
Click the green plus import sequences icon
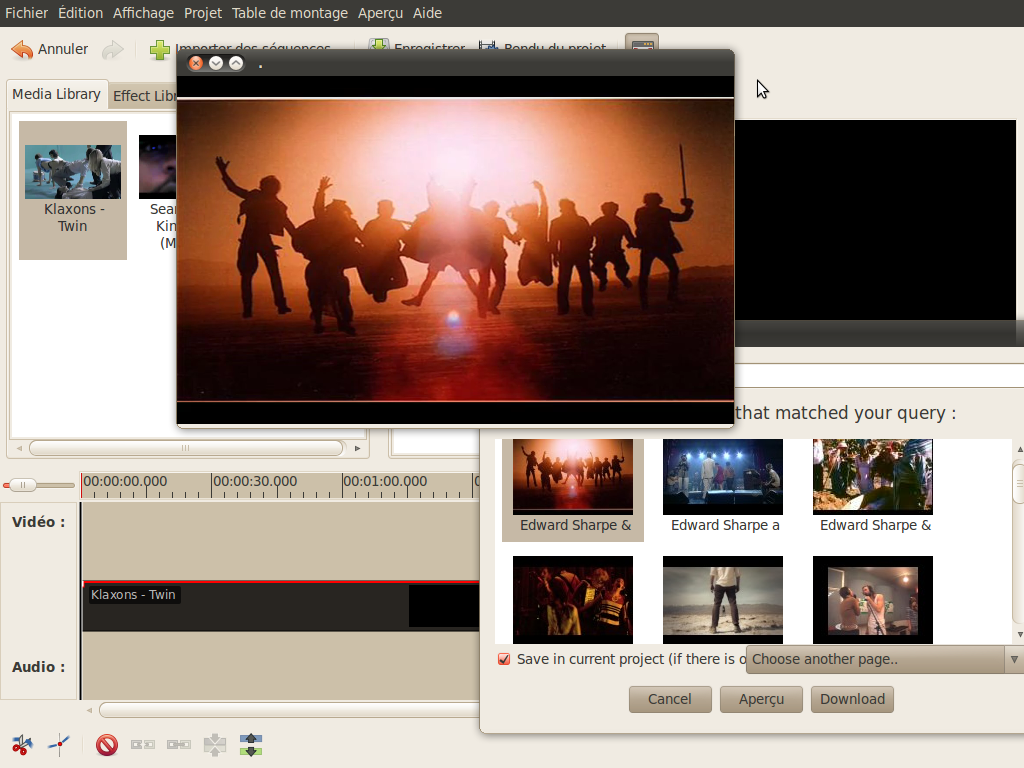pos(160,50)
